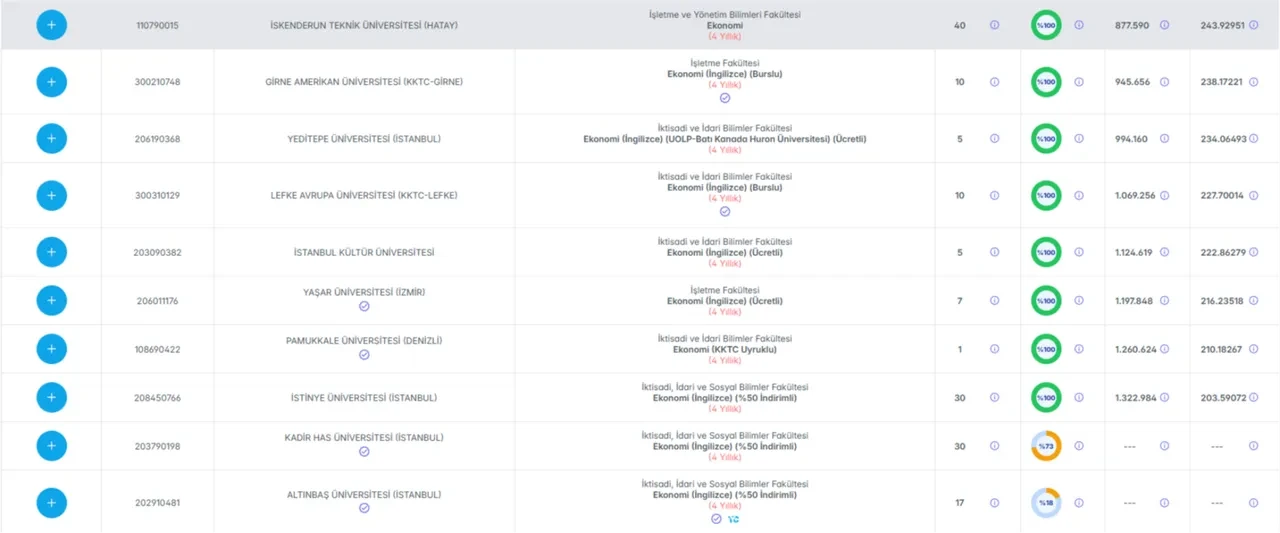Screen dimensions: 1280x533
Task: Click plus button beside Lefke Avrupa Üniversitesi
Action: 52,195
